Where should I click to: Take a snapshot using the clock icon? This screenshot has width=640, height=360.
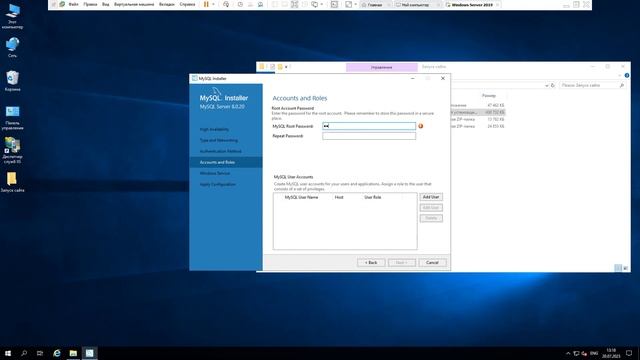point(240,4)
